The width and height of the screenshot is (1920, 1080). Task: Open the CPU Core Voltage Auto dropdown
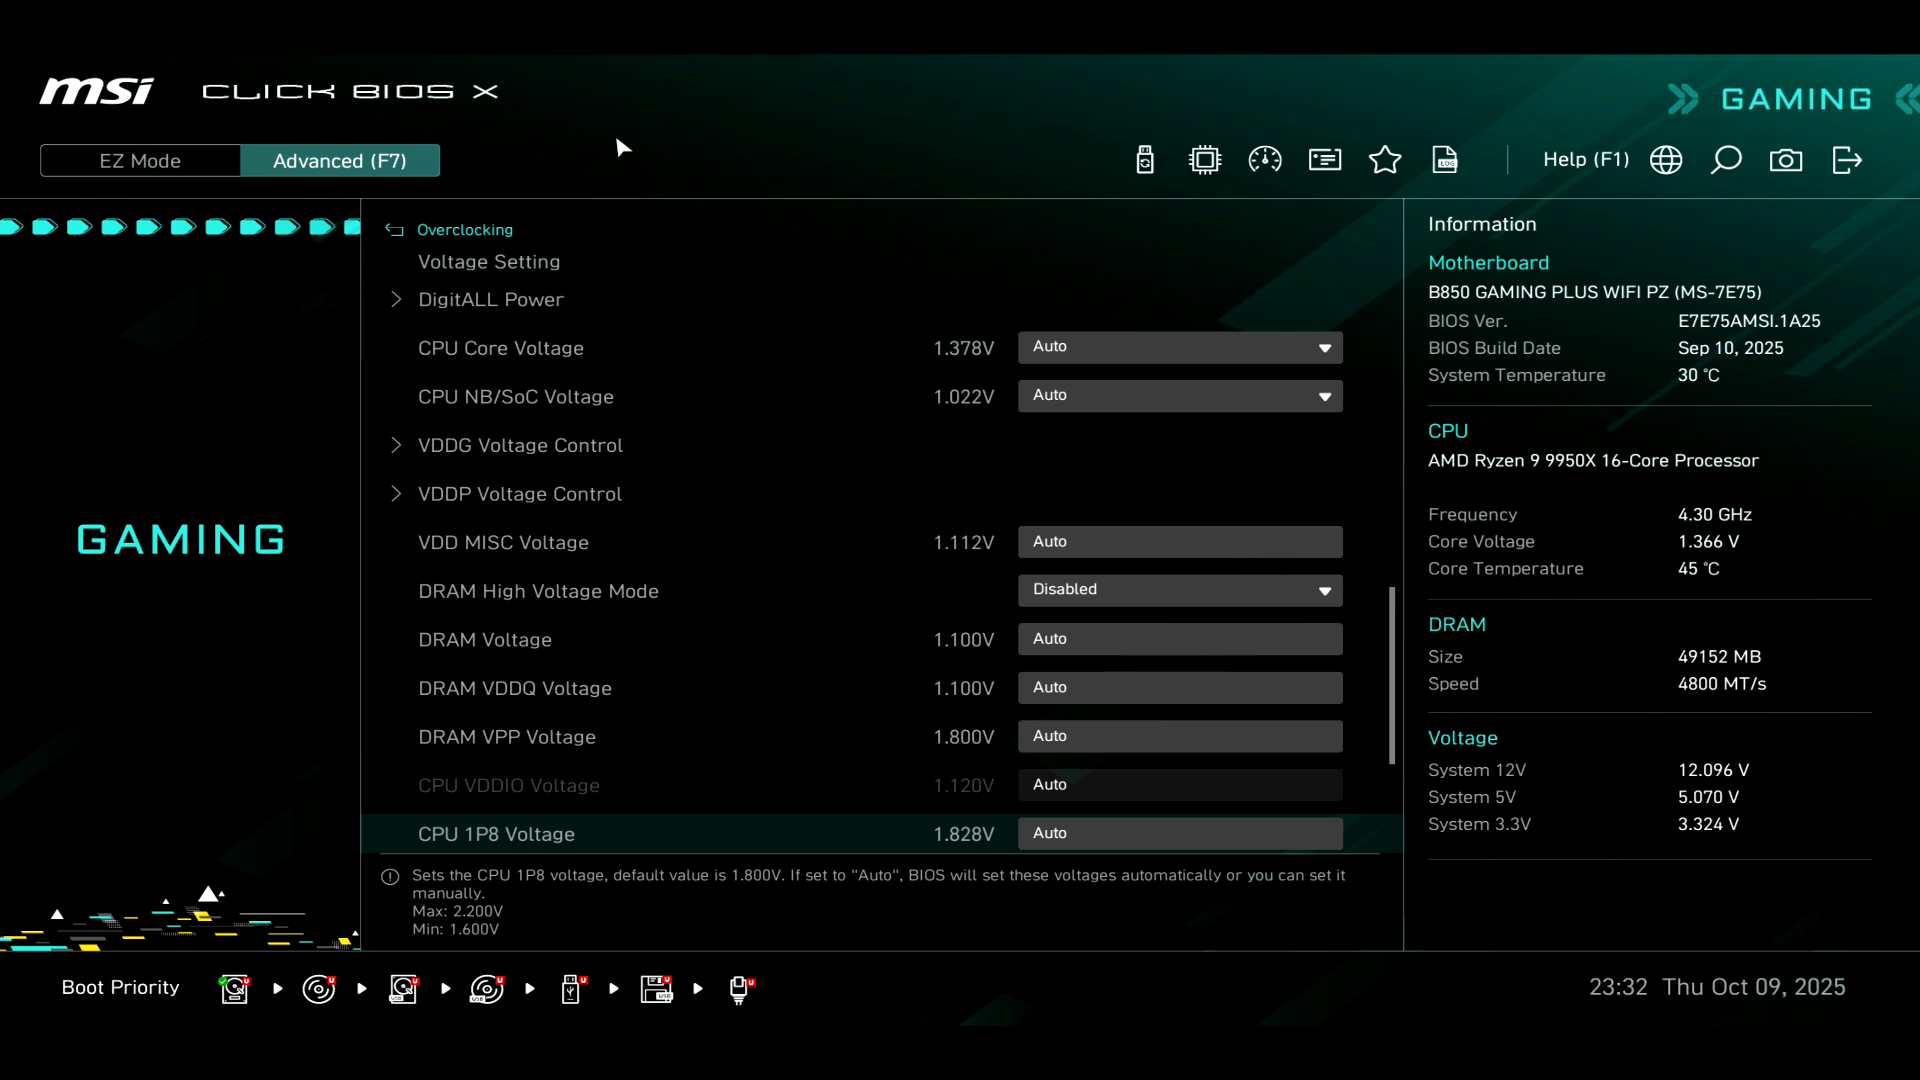pyautogui.click(x=1180, y=347)
